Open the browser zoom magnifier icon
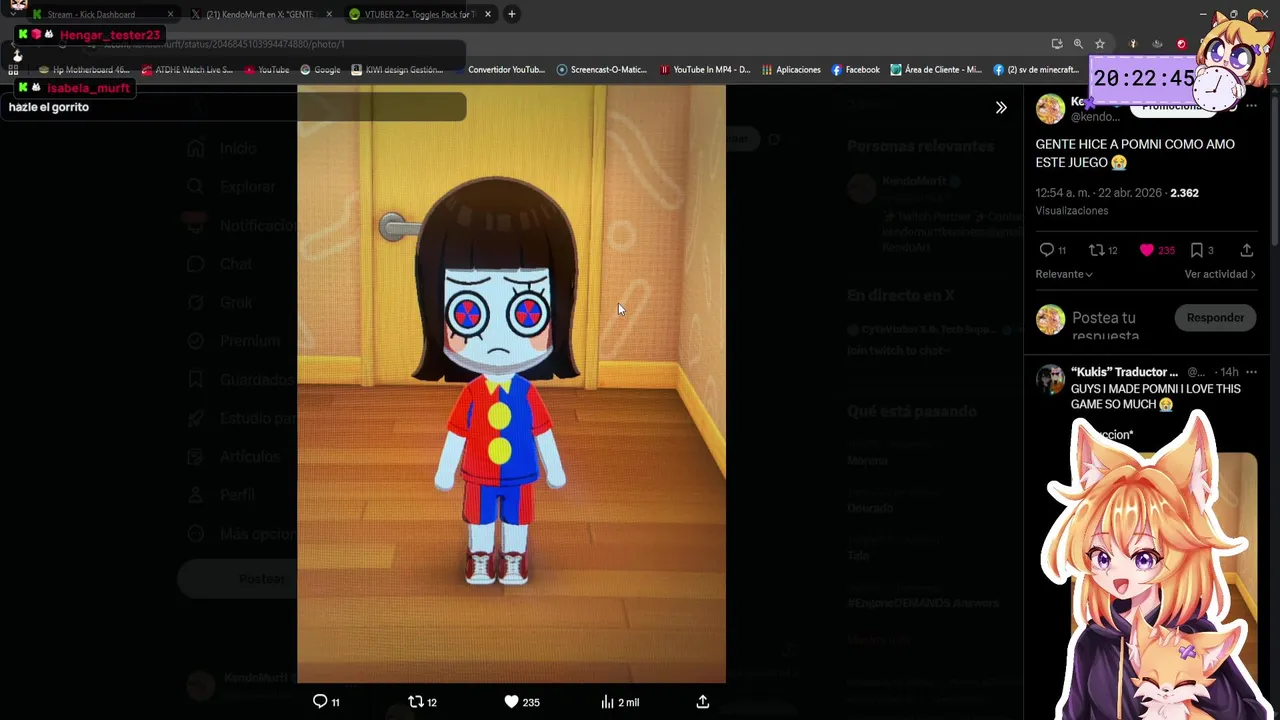This screenshot has width=1280, height=720. pyautogui.click(x=1078, y=44)
